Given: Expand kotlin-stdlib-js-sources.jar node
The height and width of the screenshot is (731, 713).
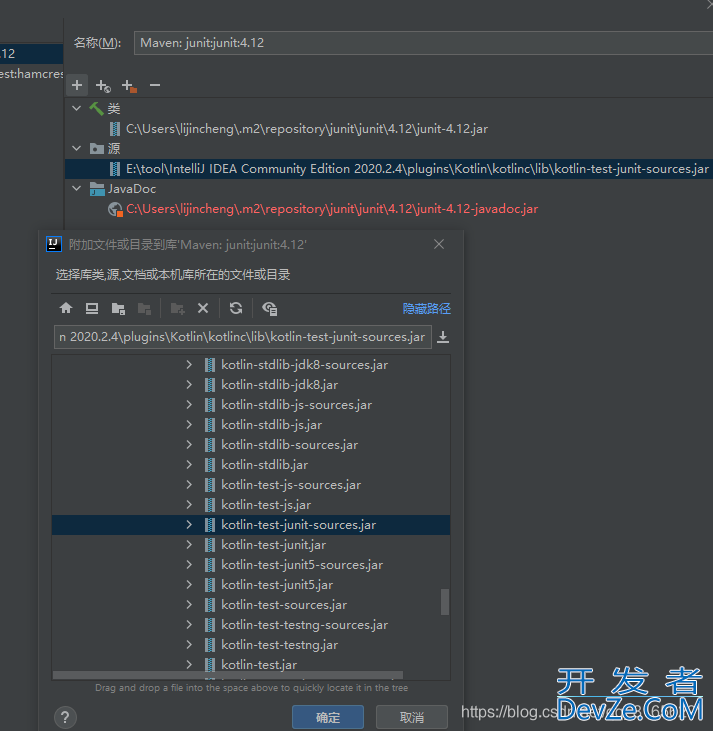Looking at the screenshot, I should tap(189, 405).
